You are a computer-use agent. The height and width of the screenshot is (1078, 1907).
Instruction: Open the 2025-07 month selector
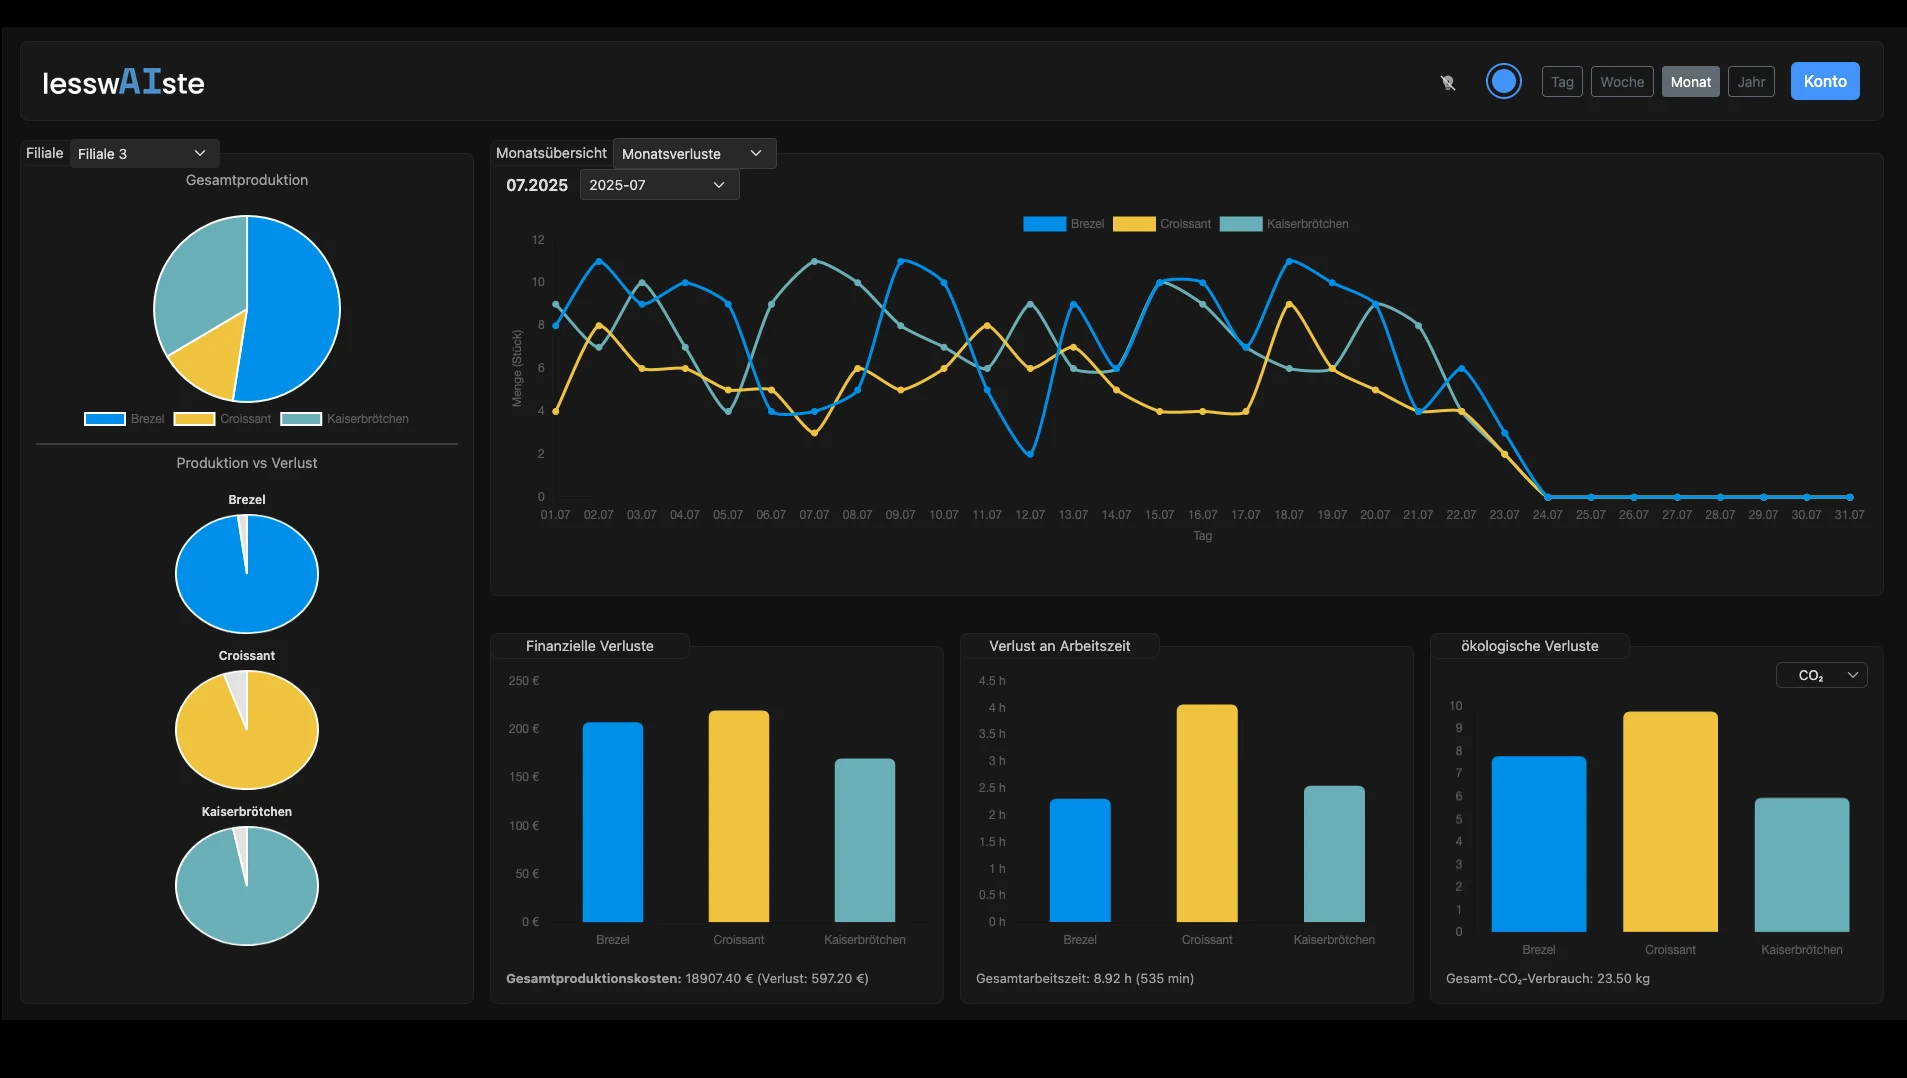point(658,185)
